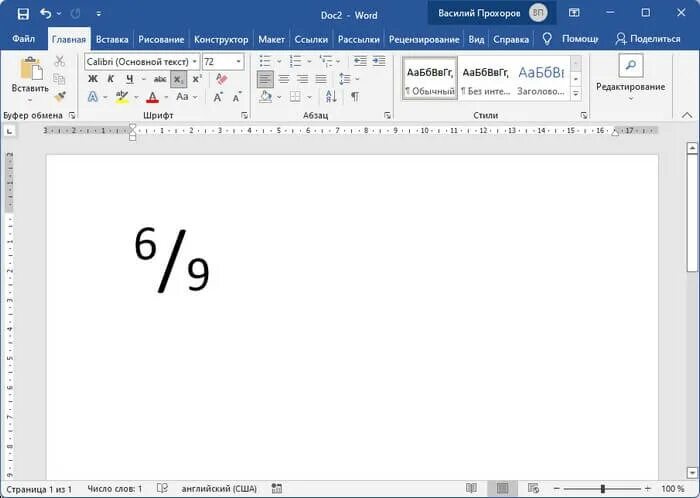Save the document with the floppy icon
Viewport: 700px width, 498px height.
point(23,14)
